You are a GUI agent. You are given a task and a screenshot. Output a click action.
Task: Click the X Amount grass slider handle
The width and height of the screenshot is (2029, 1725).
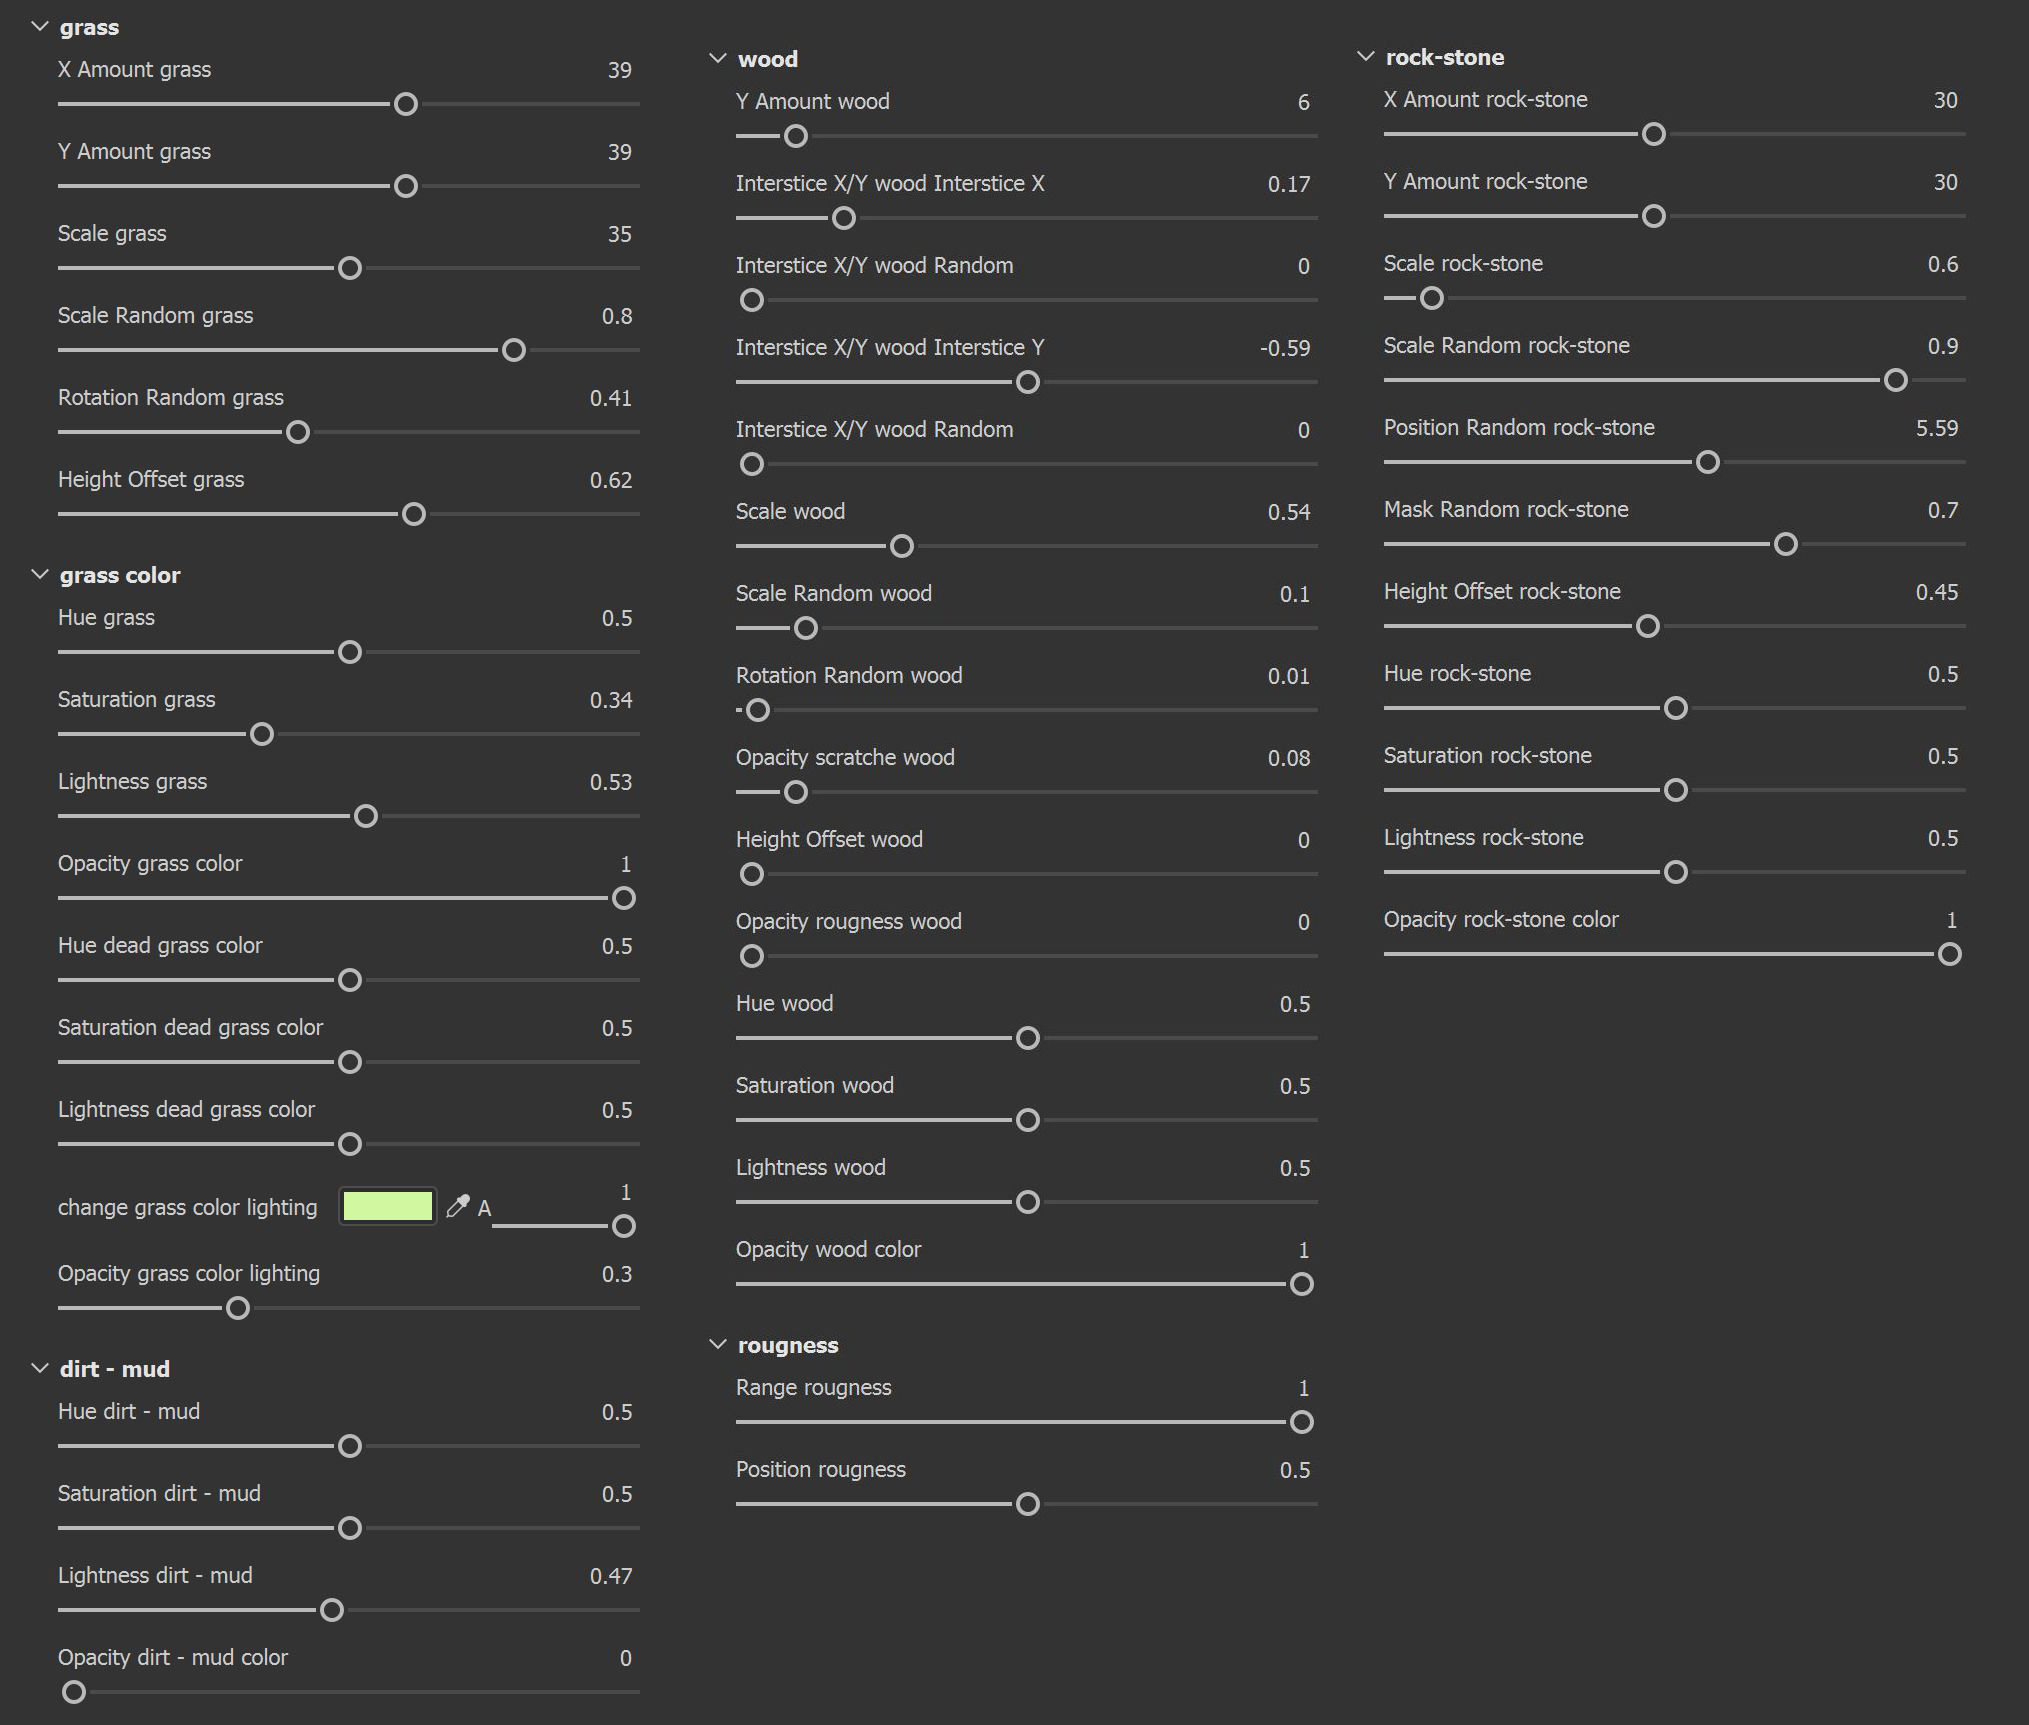(406, 104)
